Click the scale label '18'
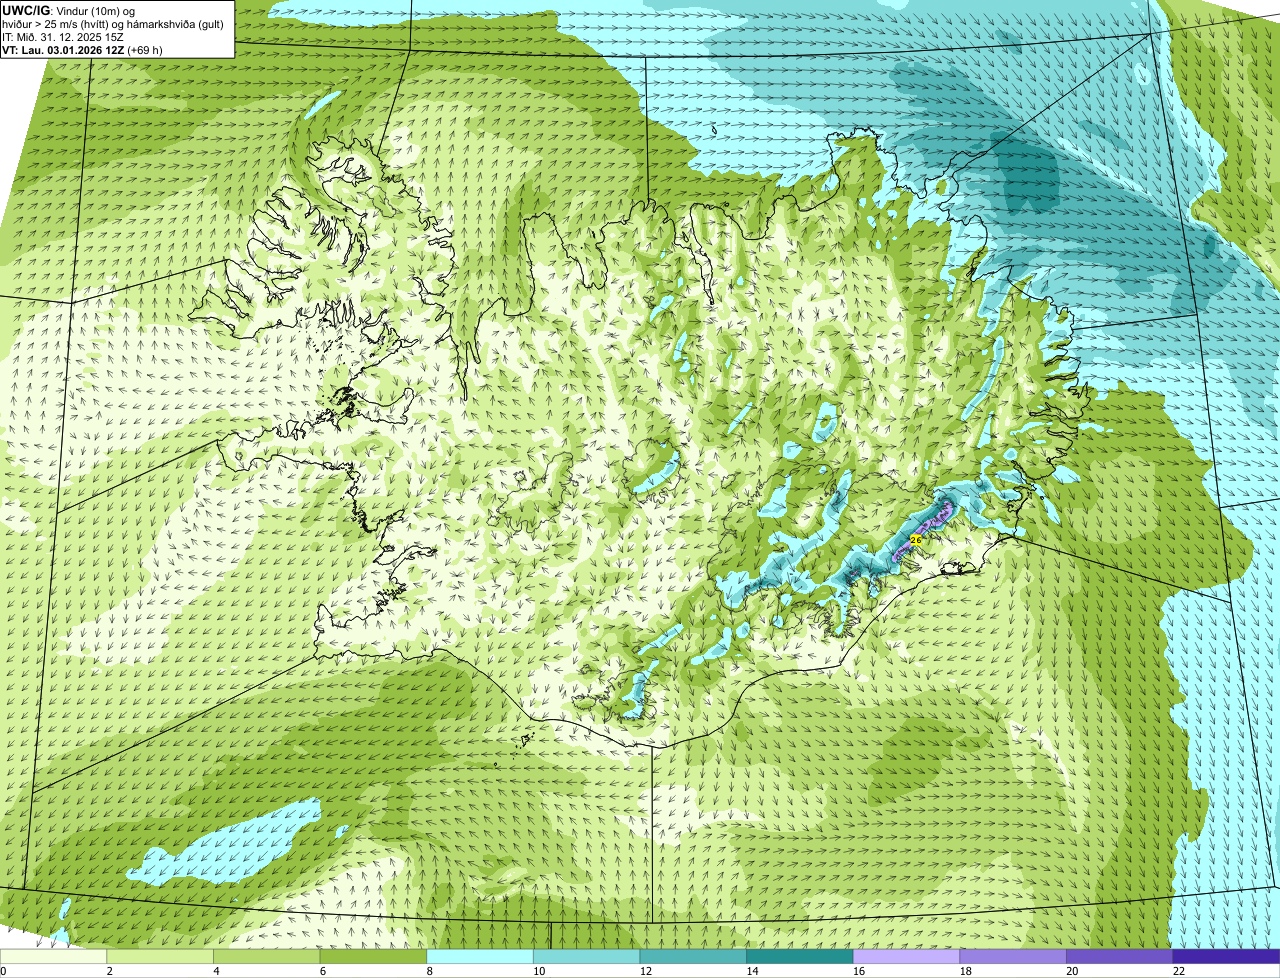The width and height of the screenshot is (1280, 978). (966, 970)
